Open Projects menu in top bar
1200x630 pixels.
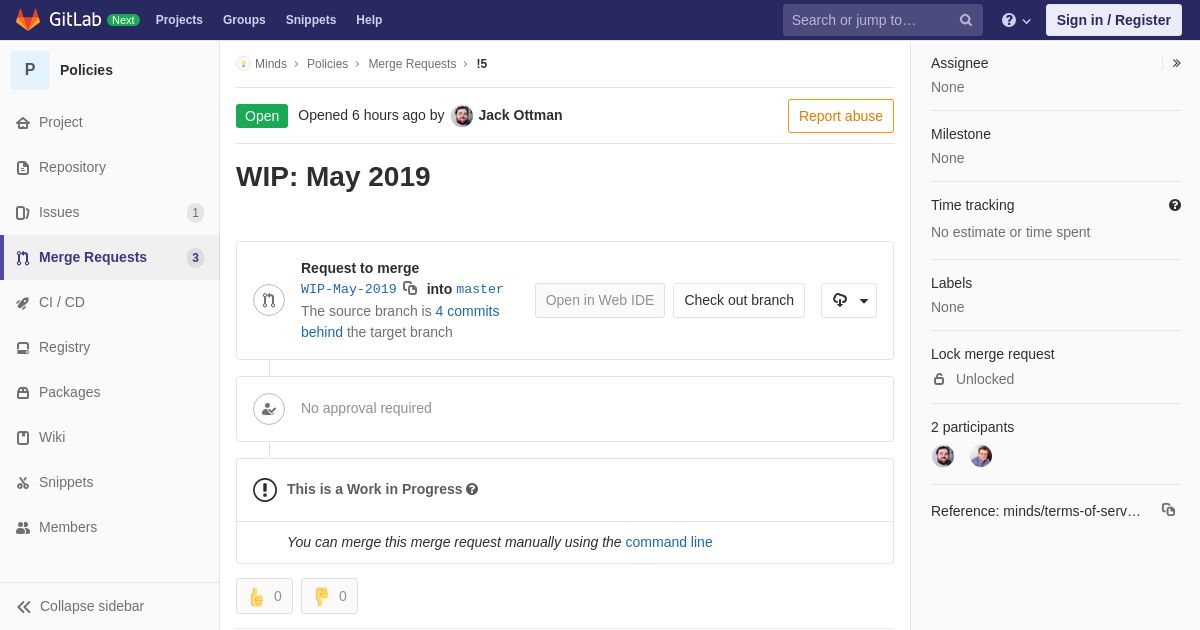179,20
